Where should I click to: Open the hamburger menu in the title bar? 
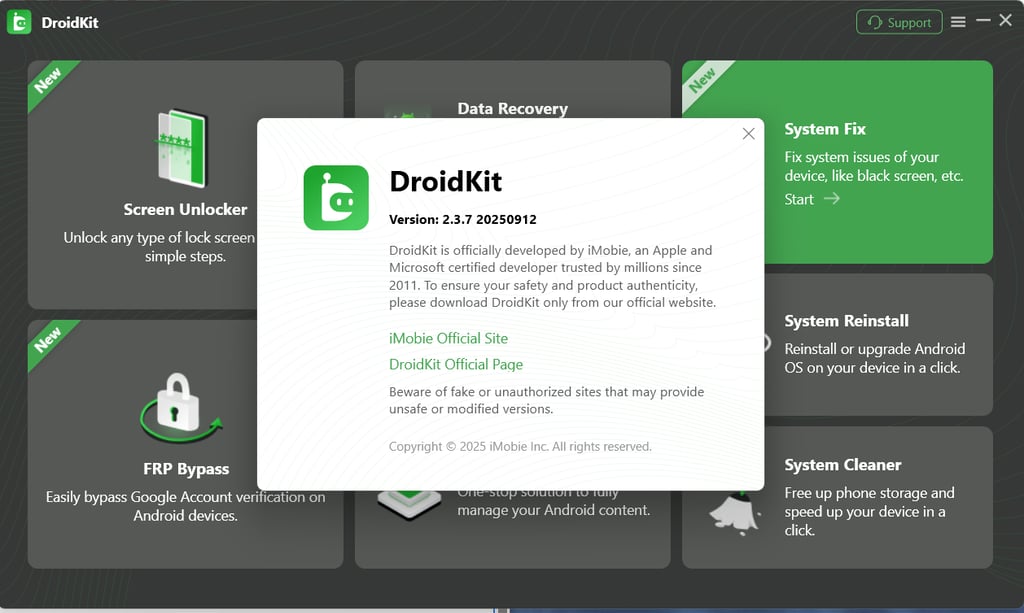point(958,22)
